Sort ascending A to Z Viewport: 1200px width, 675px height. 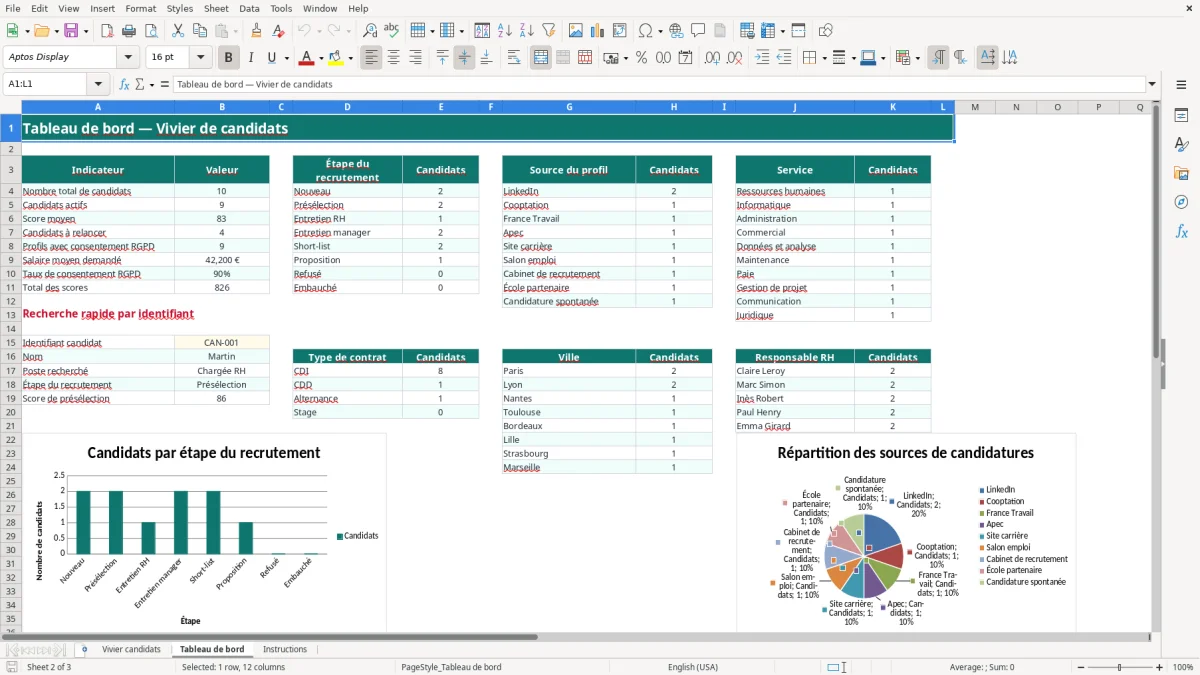point(505,31)
